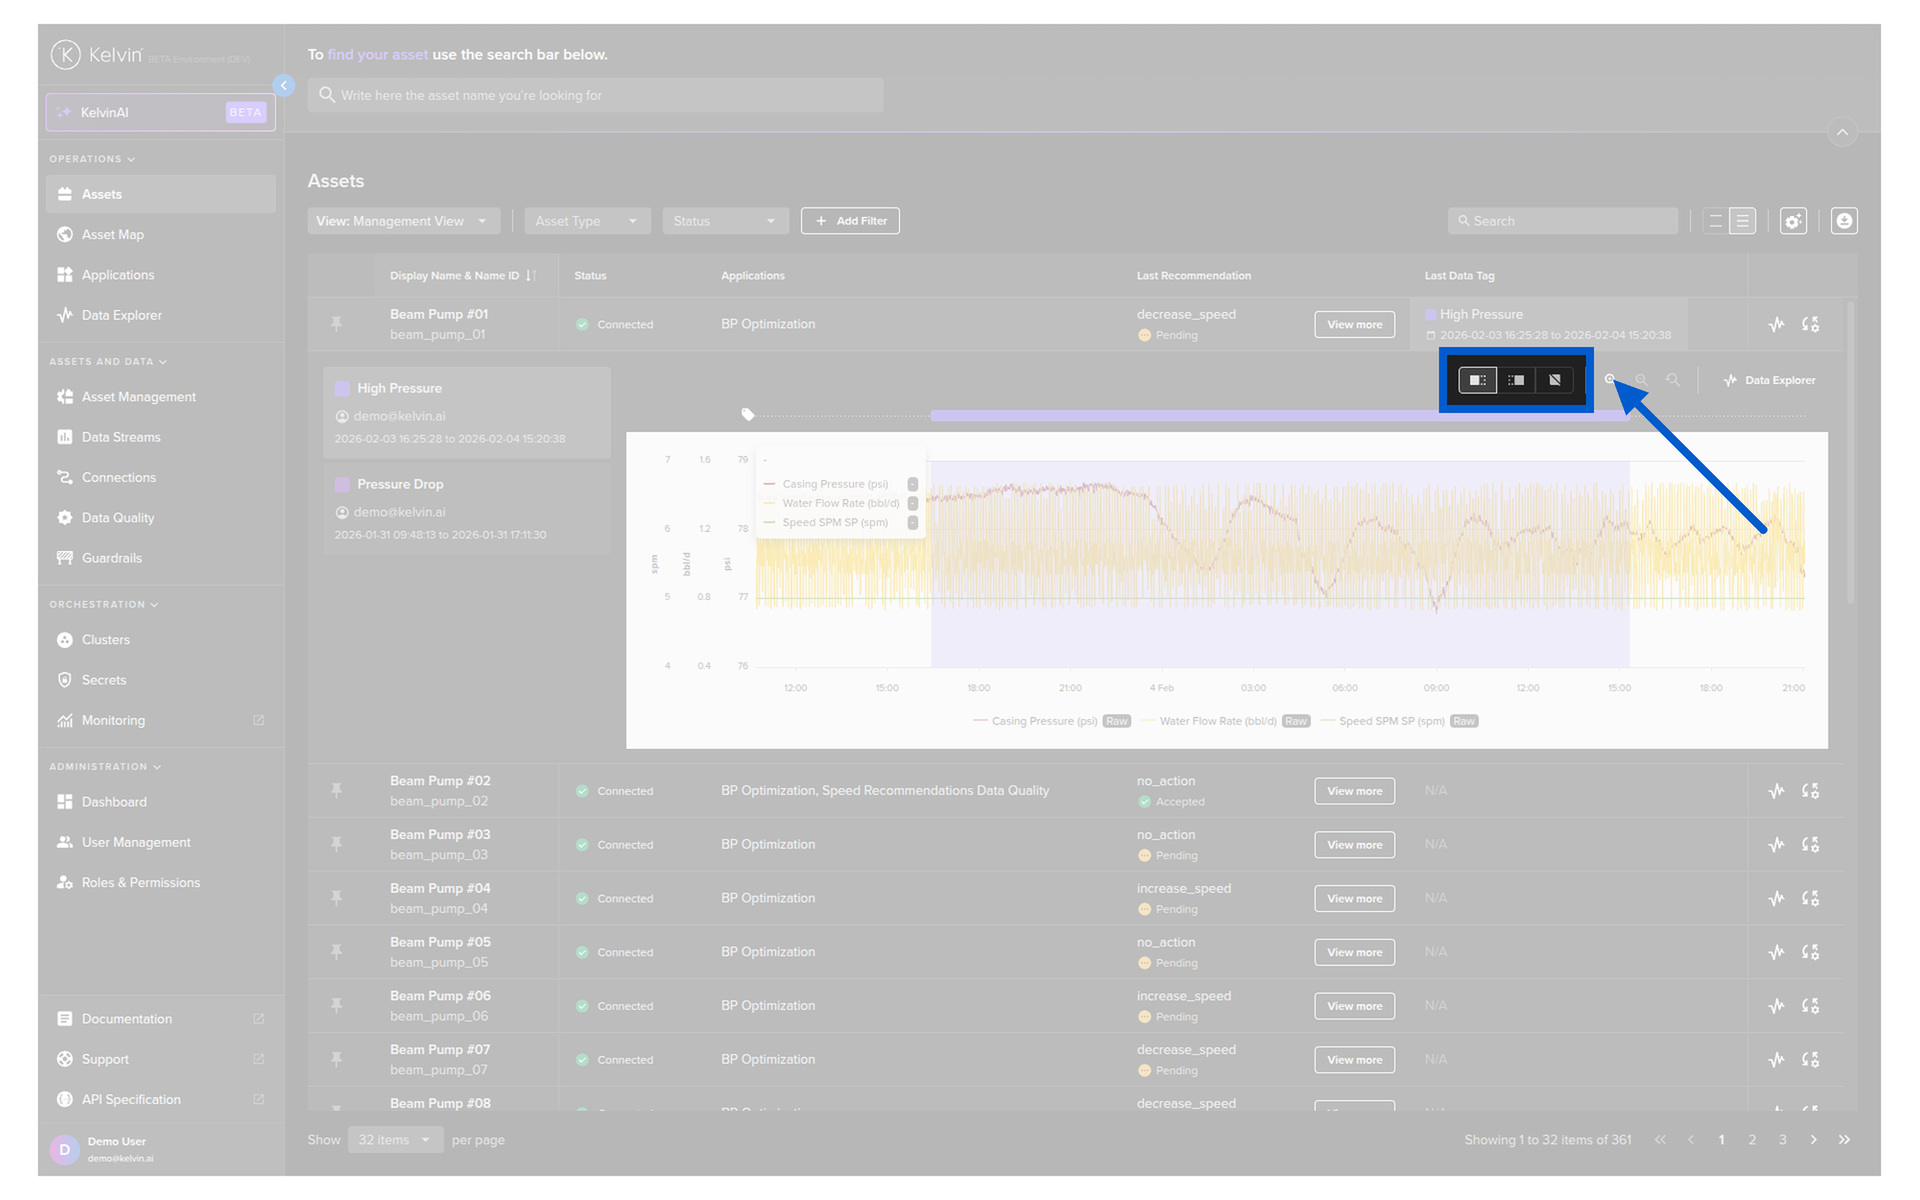Click View more for Beam Pump #04

[x=1354, y=899]
